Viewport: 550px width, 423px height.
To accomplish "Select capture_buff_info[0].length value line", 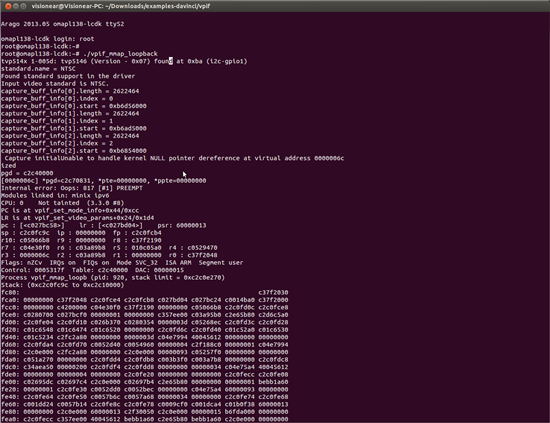I will pyautogui.click(x=70, y=91).
